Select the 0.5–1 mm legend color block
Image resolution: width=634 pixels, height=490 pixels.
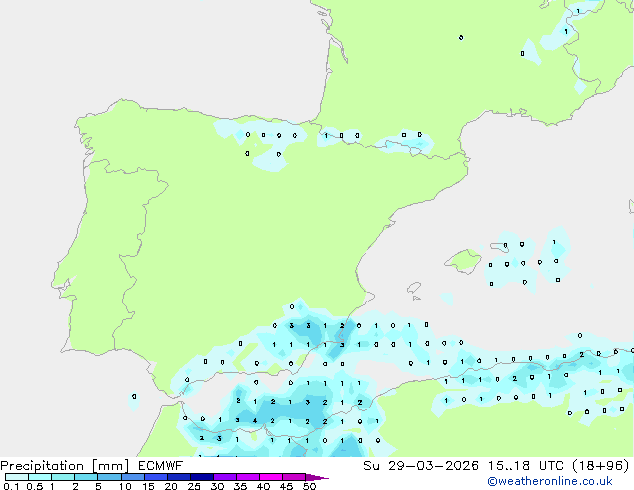tap(40, 477)
